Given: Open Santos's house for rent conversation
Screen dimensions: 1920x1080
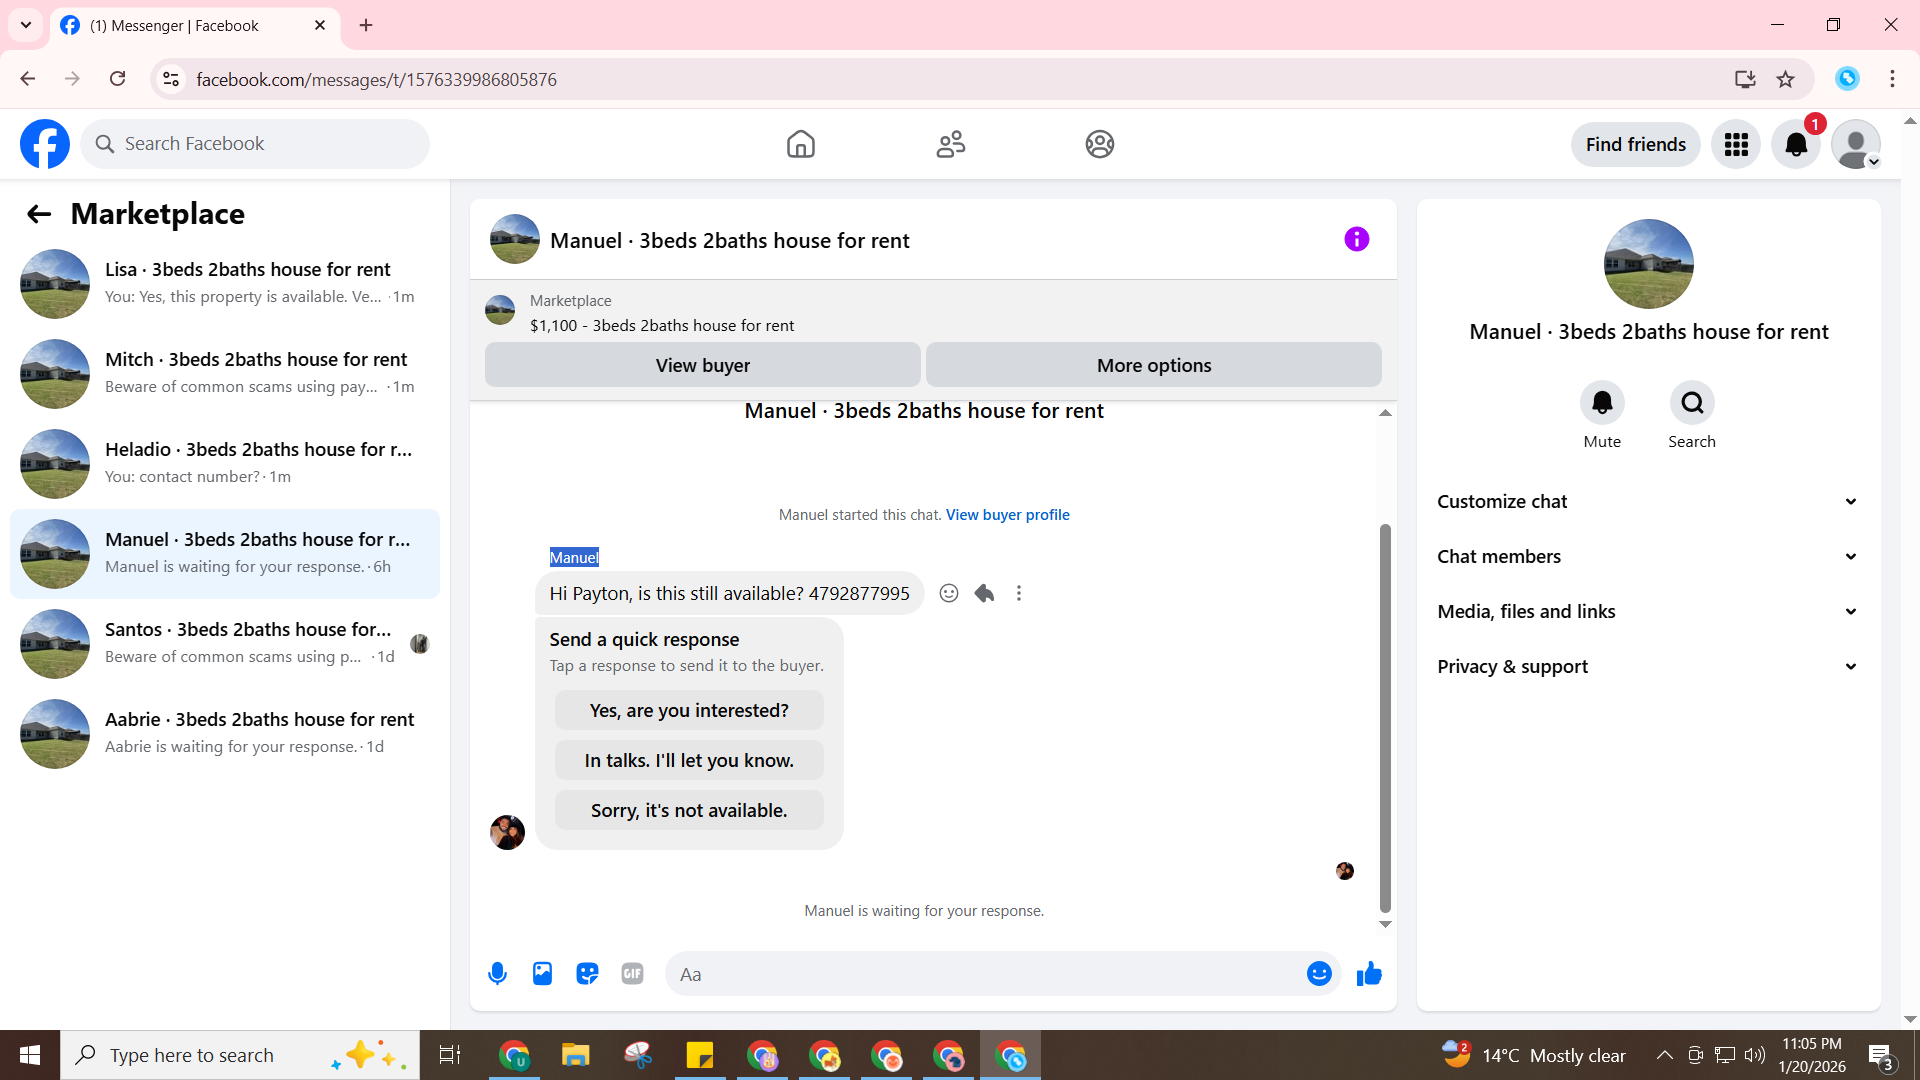Looking at the screenshot, I should (x=225, y=644).
